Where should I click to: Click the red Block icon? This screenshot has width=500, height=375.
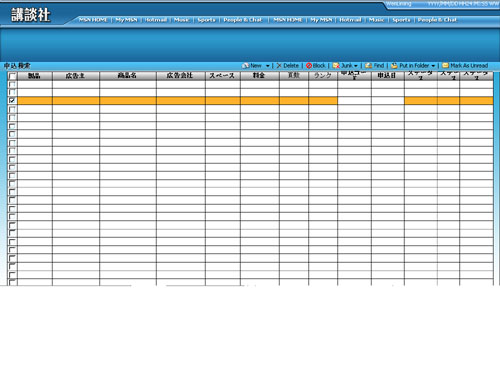(x=309, y=66)
